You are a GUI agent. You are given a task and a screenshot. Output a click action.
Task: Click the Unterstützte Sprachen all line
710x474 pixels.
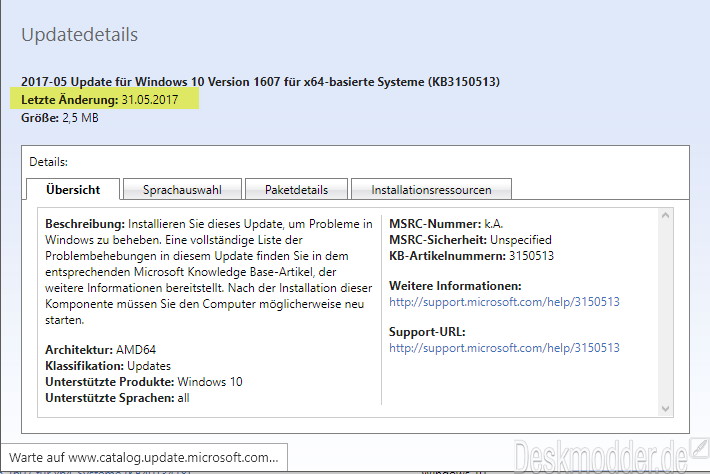pyautogui.click(x=117, y=398)
